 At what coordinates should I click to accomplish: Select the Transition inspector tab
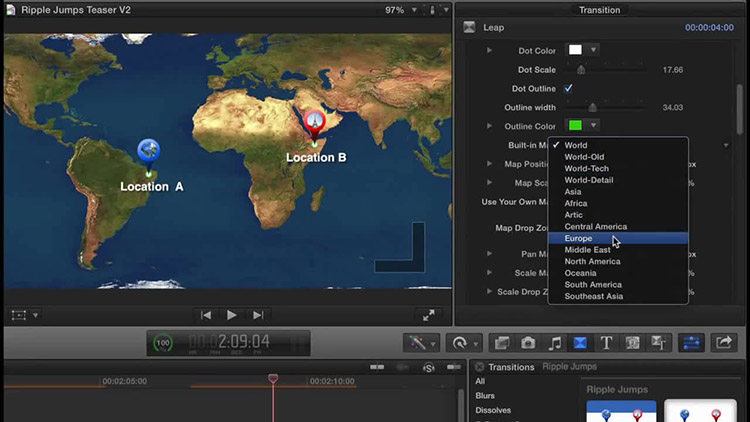click(599, 10)
